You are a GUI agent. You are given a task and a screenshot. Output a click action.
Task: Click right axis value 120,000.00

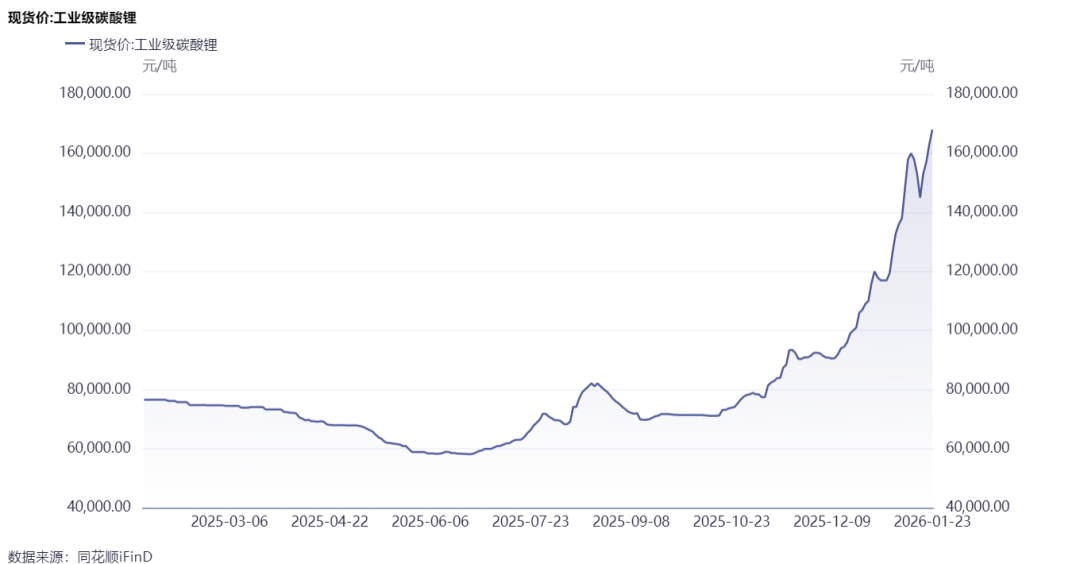(982, 270)
